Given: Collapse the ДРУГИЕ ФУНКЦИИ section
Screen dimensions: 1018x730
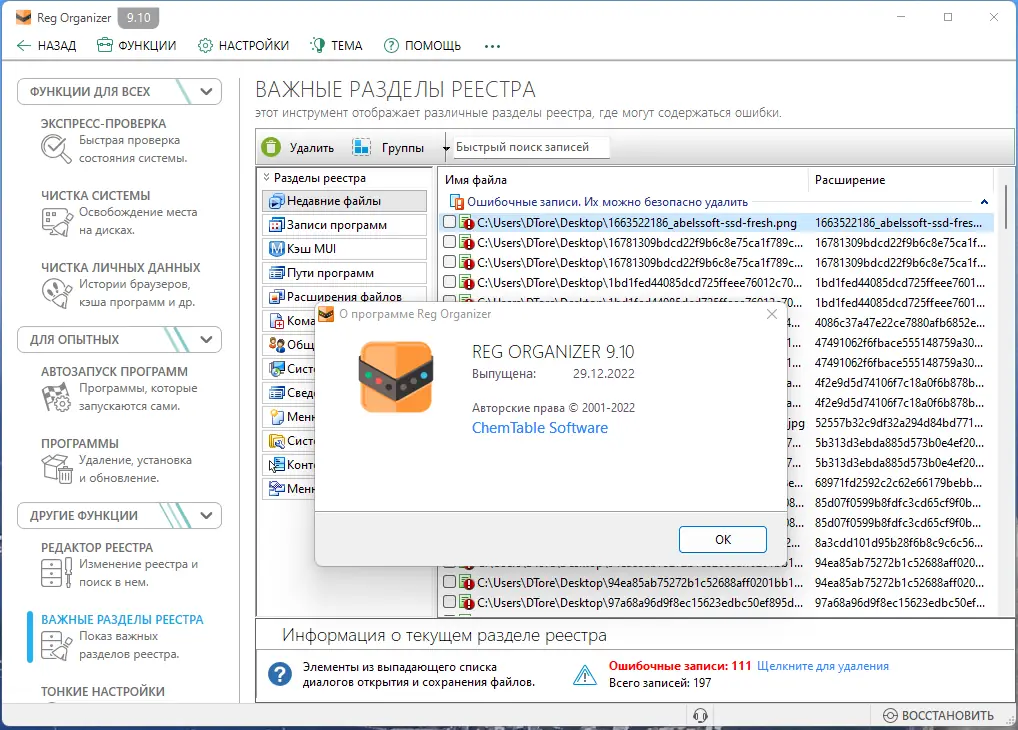Looking at the screenshot, I should (206, 516).
